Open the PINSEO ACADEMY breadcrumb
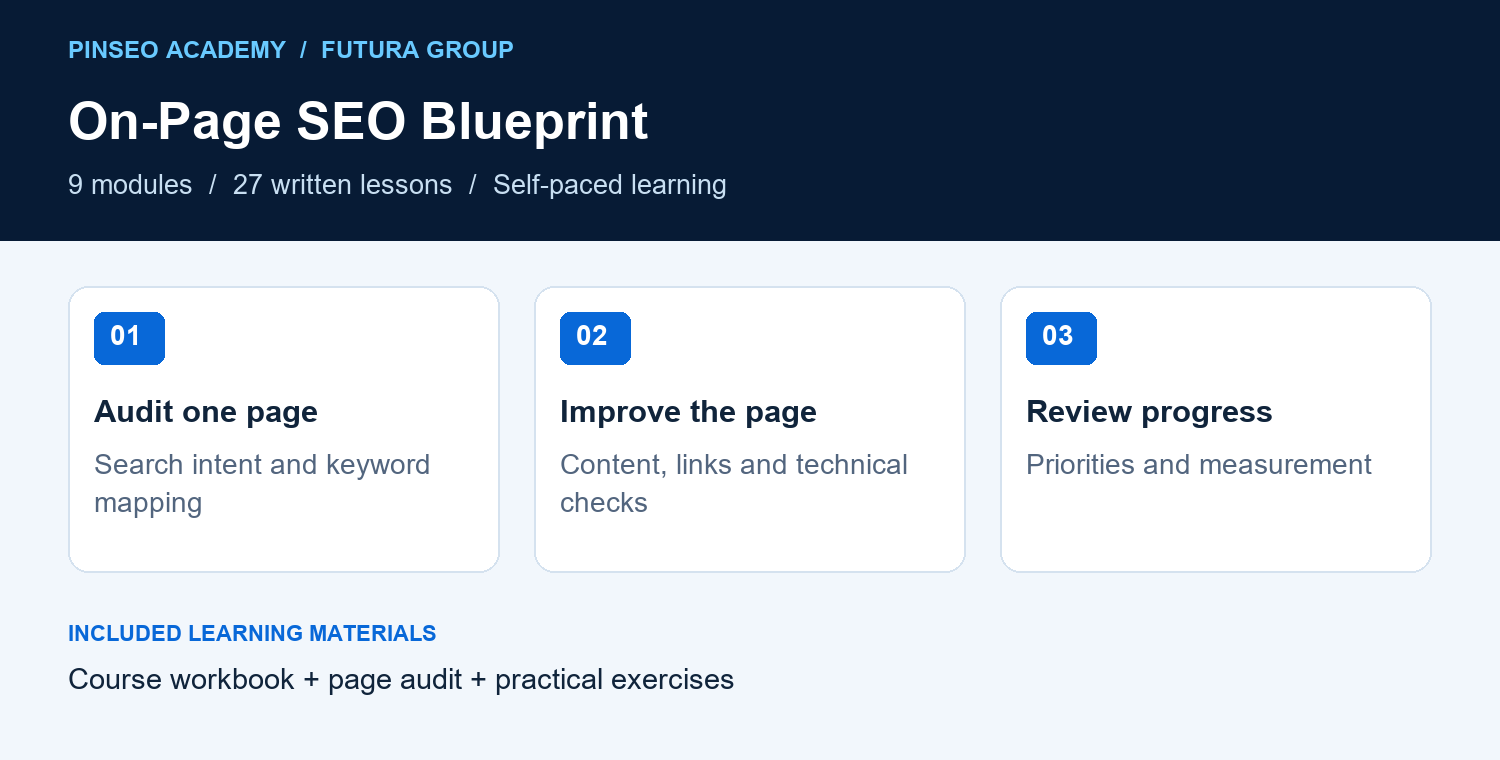This screenshot has width=1500, height=760. tap(177, 50)
